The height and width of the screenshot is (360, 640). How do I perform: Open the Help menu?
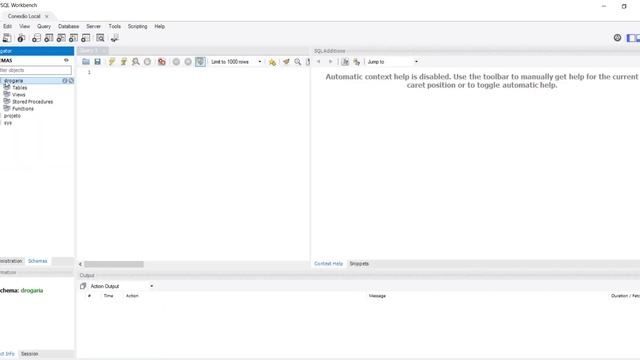(x=160, y=26)
